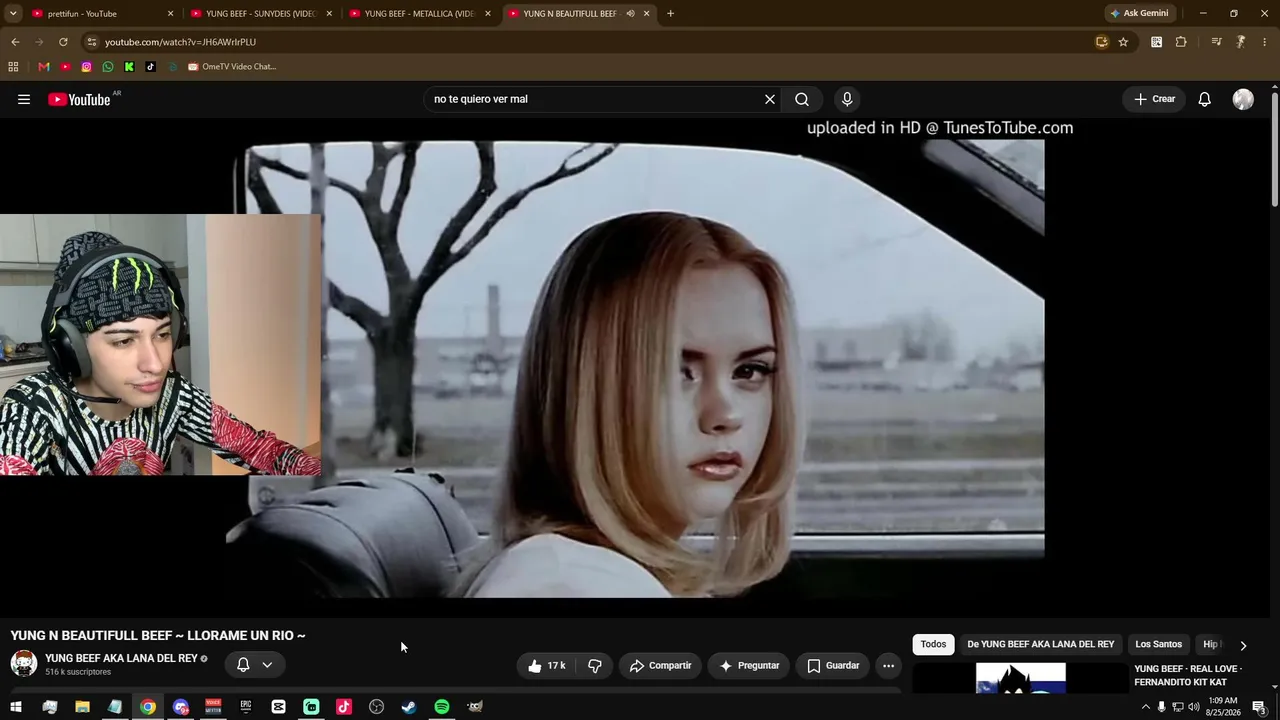The height and width of the screenshot is (720, 1280).
Task: Open Spotify from the taskbar
Action: click(x=442, y=707)
